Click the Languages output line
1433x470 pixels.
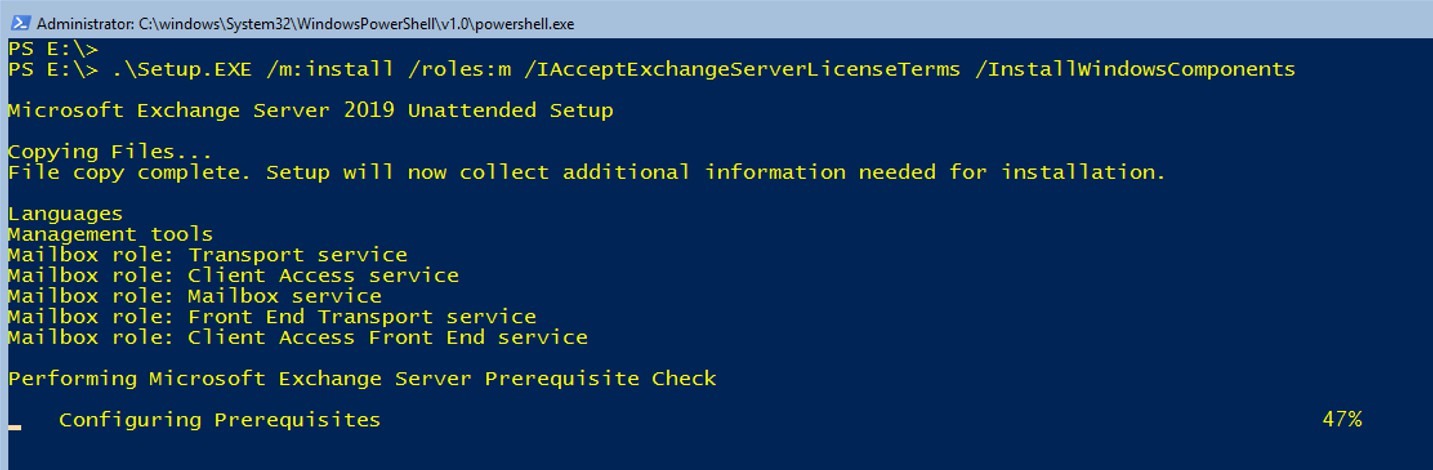(65, 213)
